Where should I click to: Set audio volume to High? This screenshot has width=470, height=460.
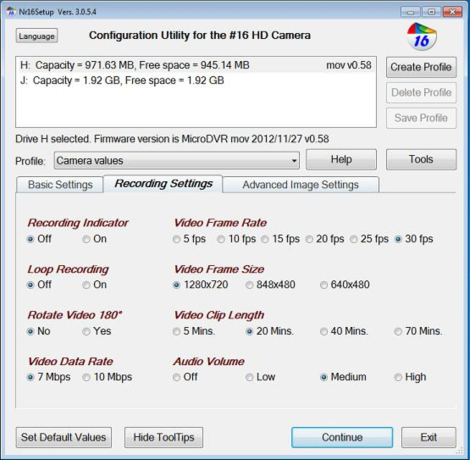[x=398, y=377]
